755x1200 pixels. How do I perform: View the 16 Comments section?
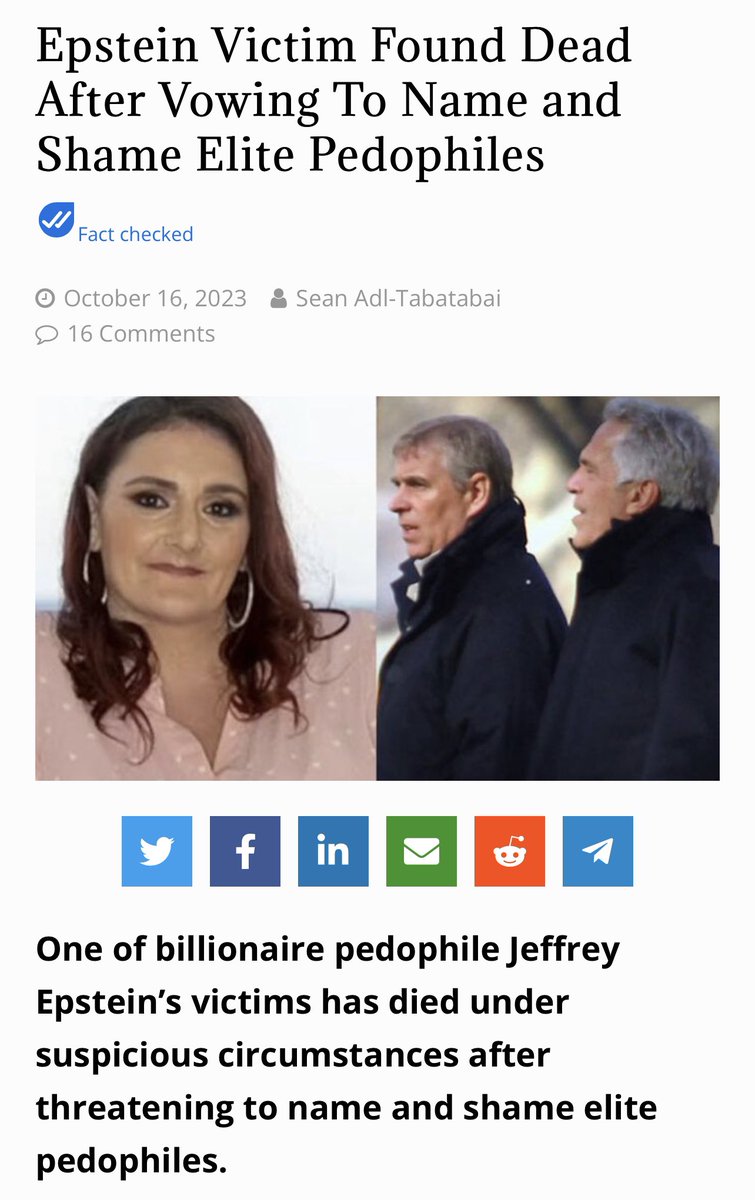pos(141,334)
